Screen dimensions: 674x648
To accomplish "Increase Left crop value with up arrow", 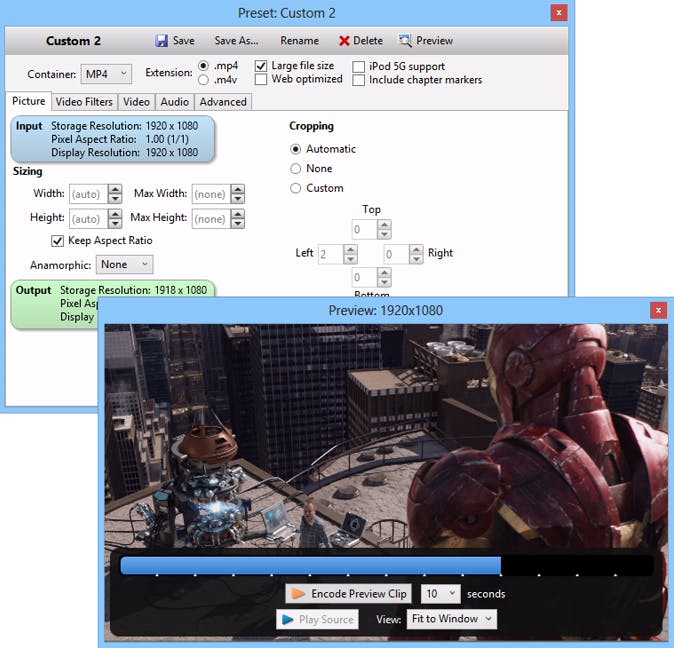I will 351,249.
